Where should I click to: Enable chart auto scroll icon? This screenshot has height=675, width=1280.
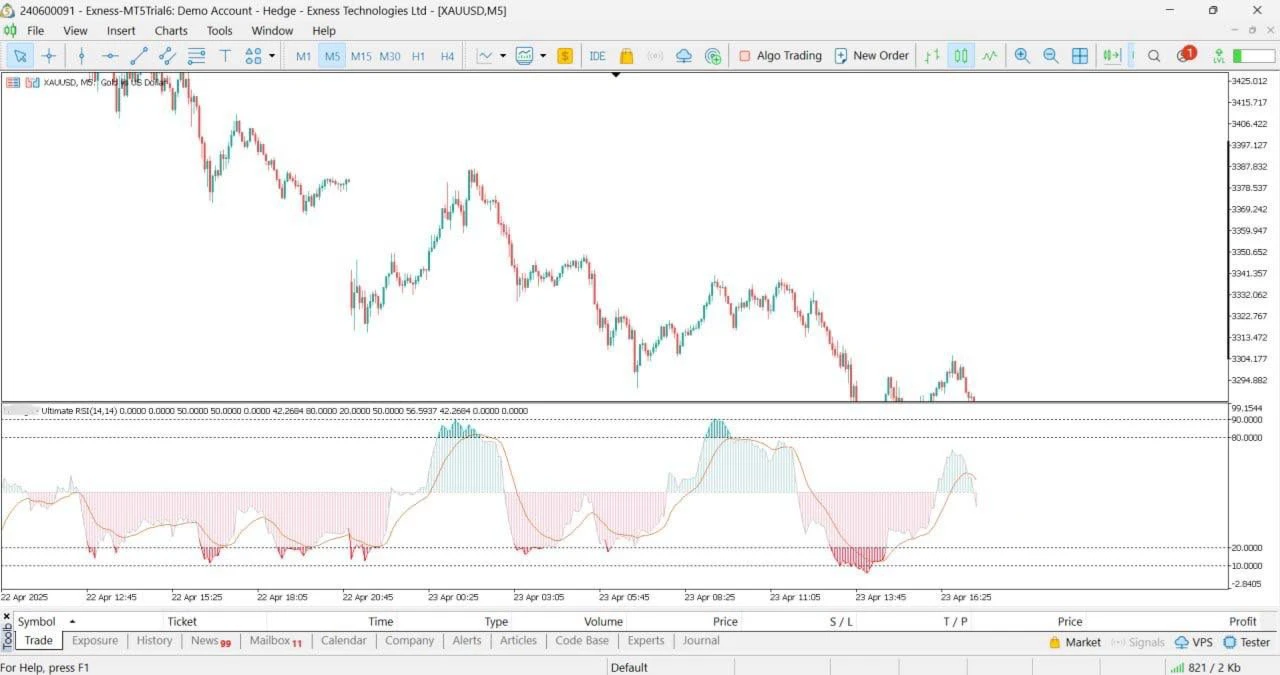coord(1112,56)
